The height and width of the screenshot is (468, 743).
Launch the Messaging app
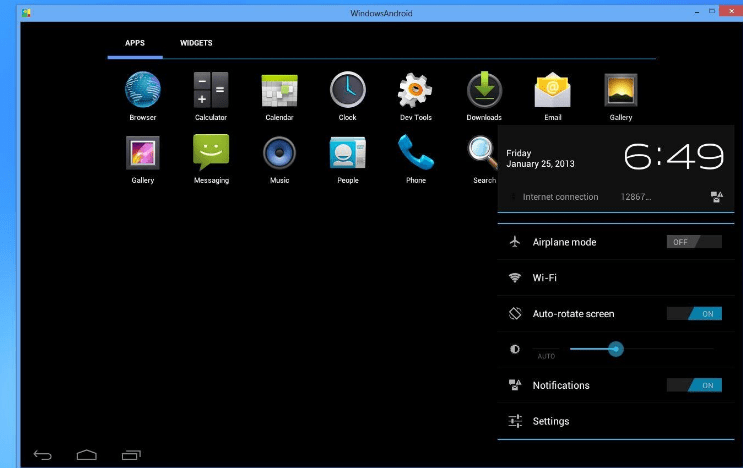coord(211,153)
